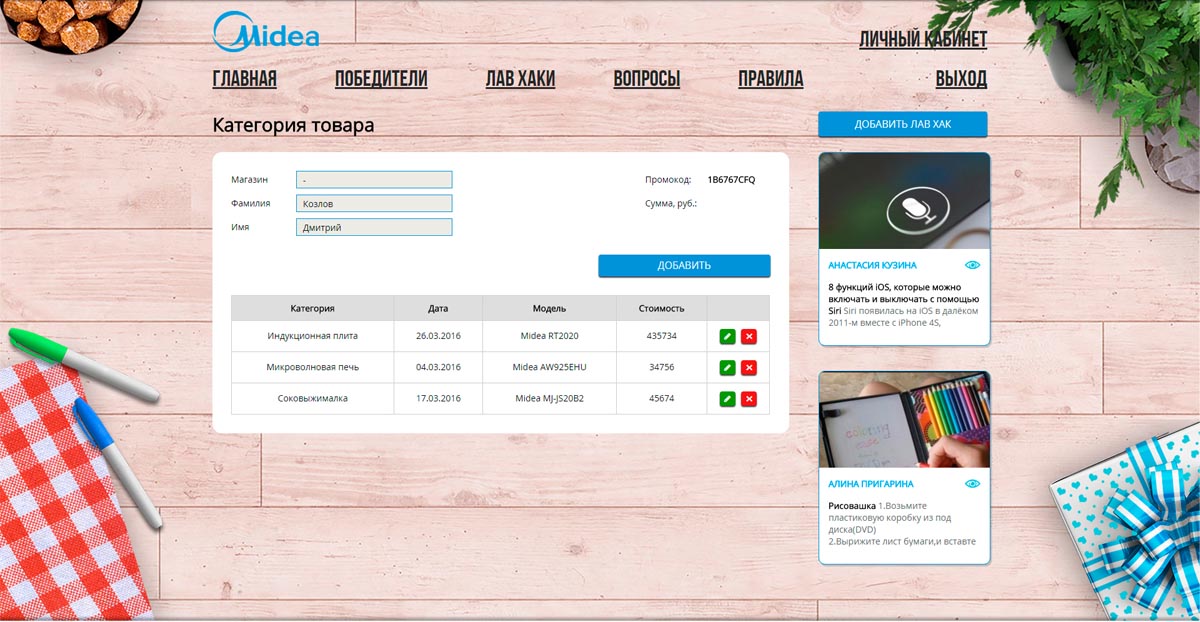Click the blue Добавить button
This screenshot has width=1200, height=622.
tap(684, 266)
